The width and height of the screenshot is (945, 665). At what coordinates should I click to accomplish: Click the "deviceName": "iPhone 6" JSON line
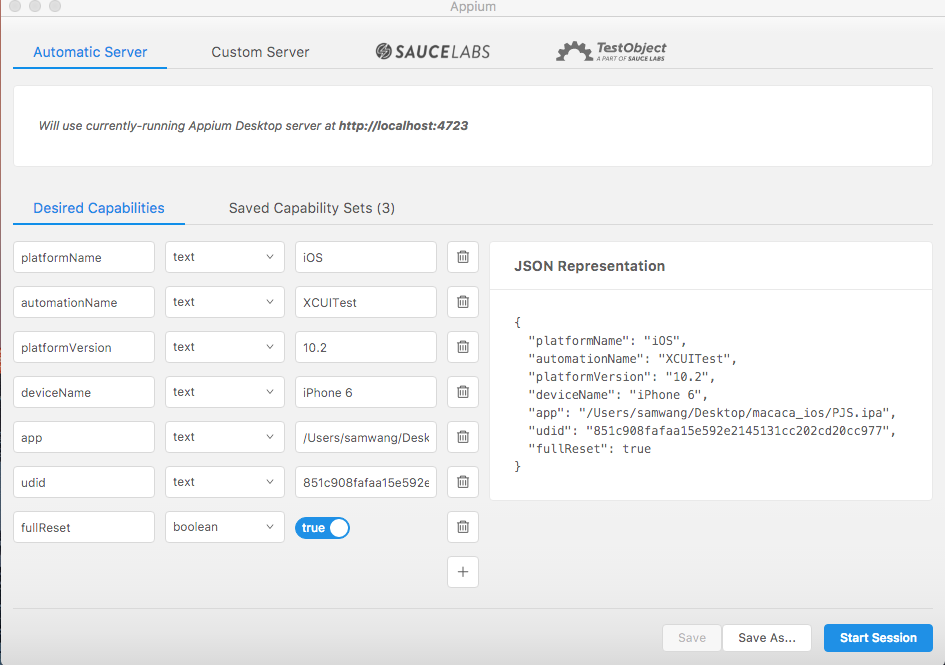click(x=618, y=395)
